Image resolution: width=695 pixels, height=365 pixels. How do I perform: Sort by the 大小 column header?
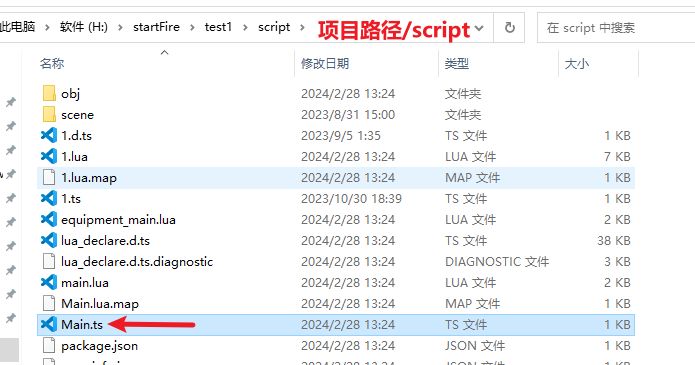577,63
